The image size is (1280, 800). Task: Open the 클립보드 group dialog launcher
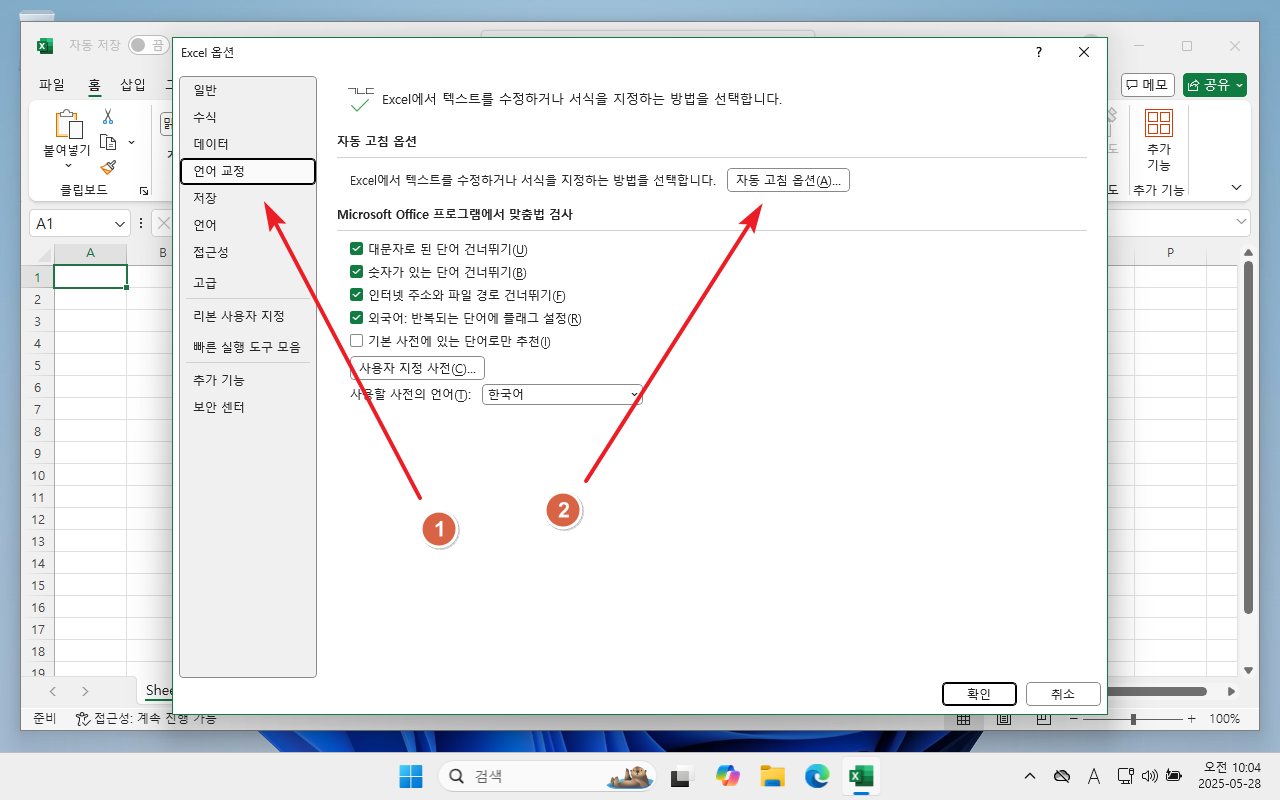tap(143, 190)
